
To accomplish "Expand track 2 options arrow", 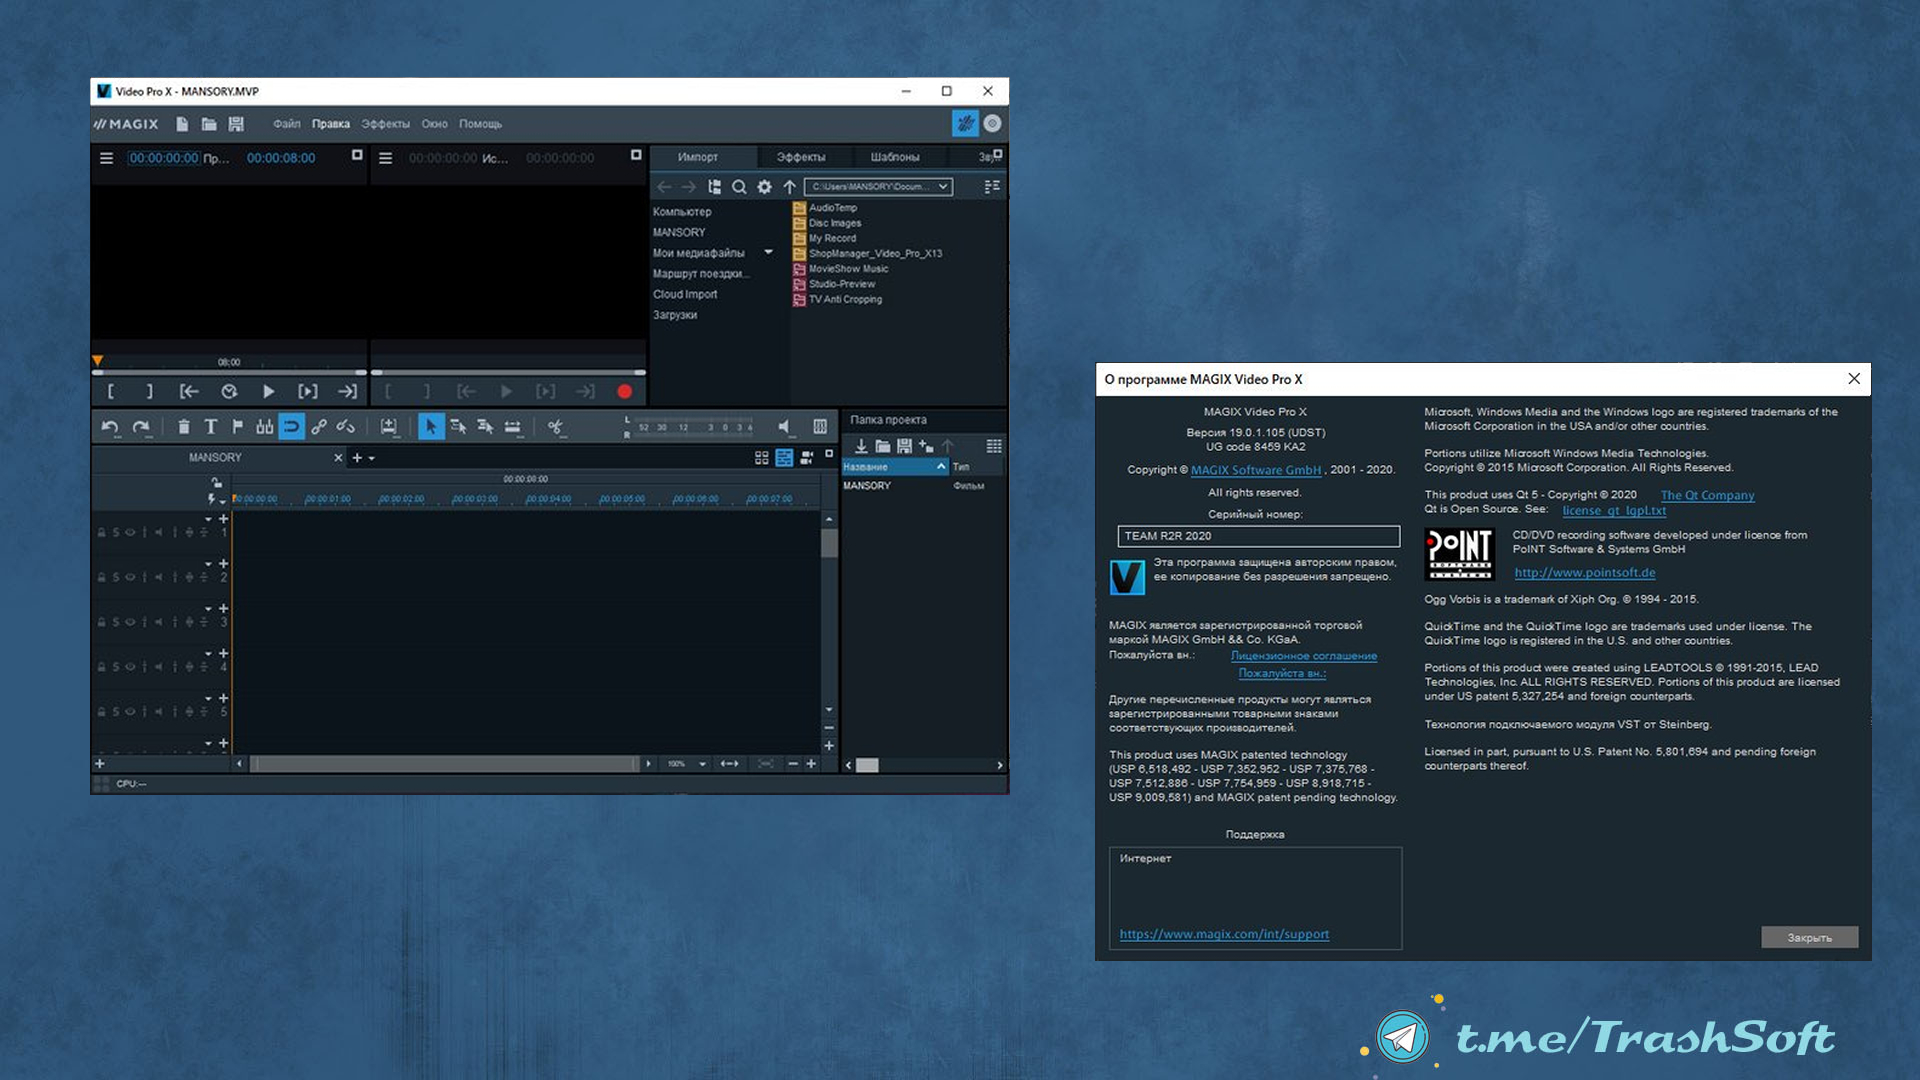I will click(208, 564).
